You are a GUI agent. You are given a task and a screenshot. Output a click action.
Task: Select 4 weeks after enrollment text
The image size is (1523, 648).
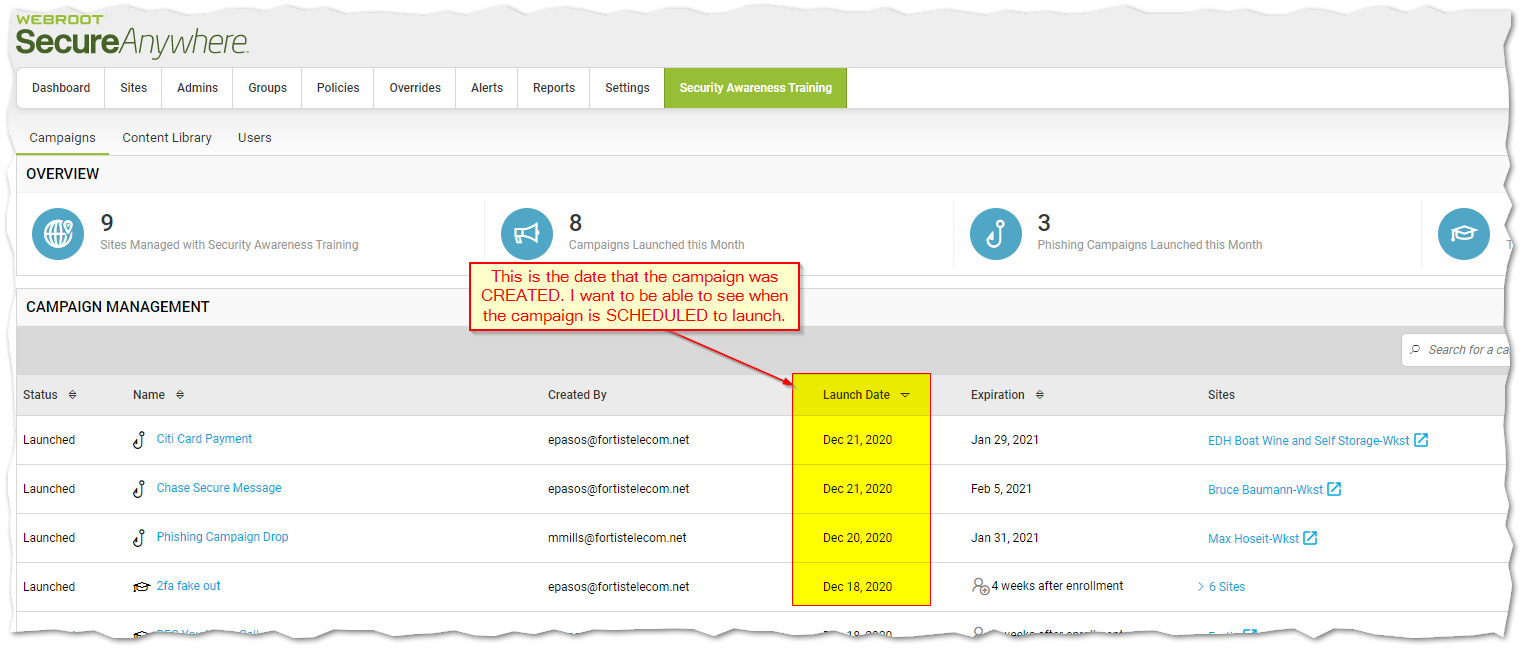click(1057, 586)
